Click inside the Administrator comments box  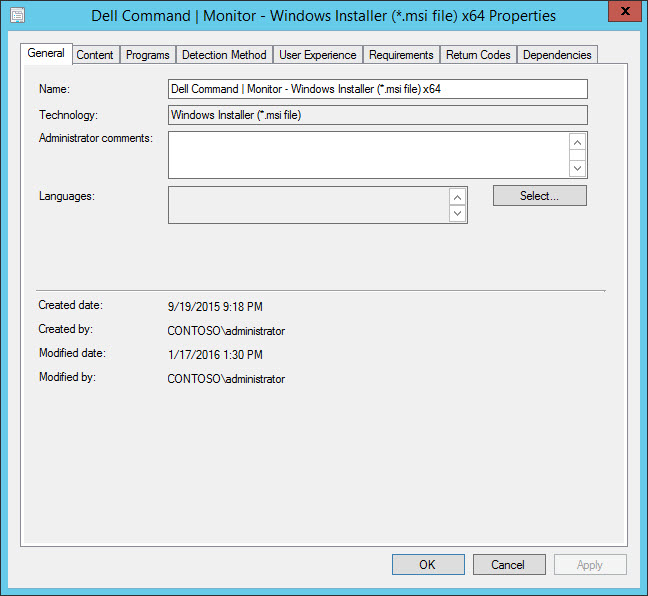click(x=367, y=155)
